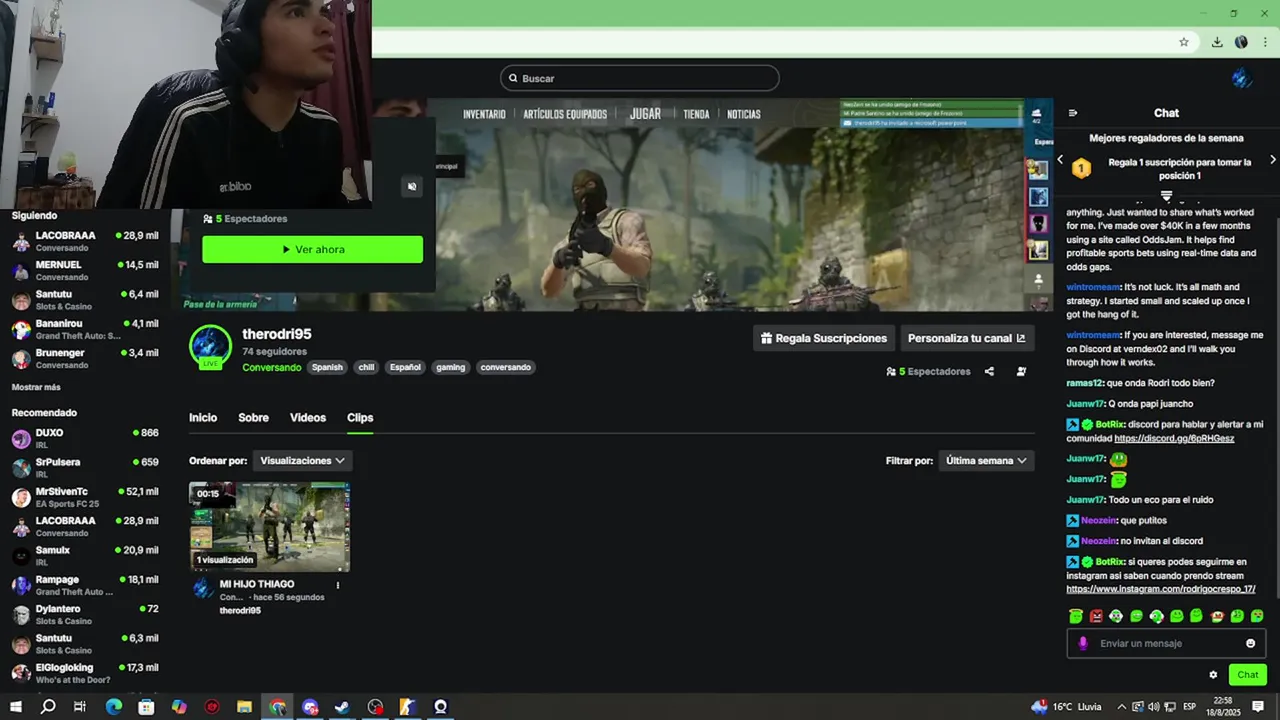Switch to the Sobre tab

[253, 418]
